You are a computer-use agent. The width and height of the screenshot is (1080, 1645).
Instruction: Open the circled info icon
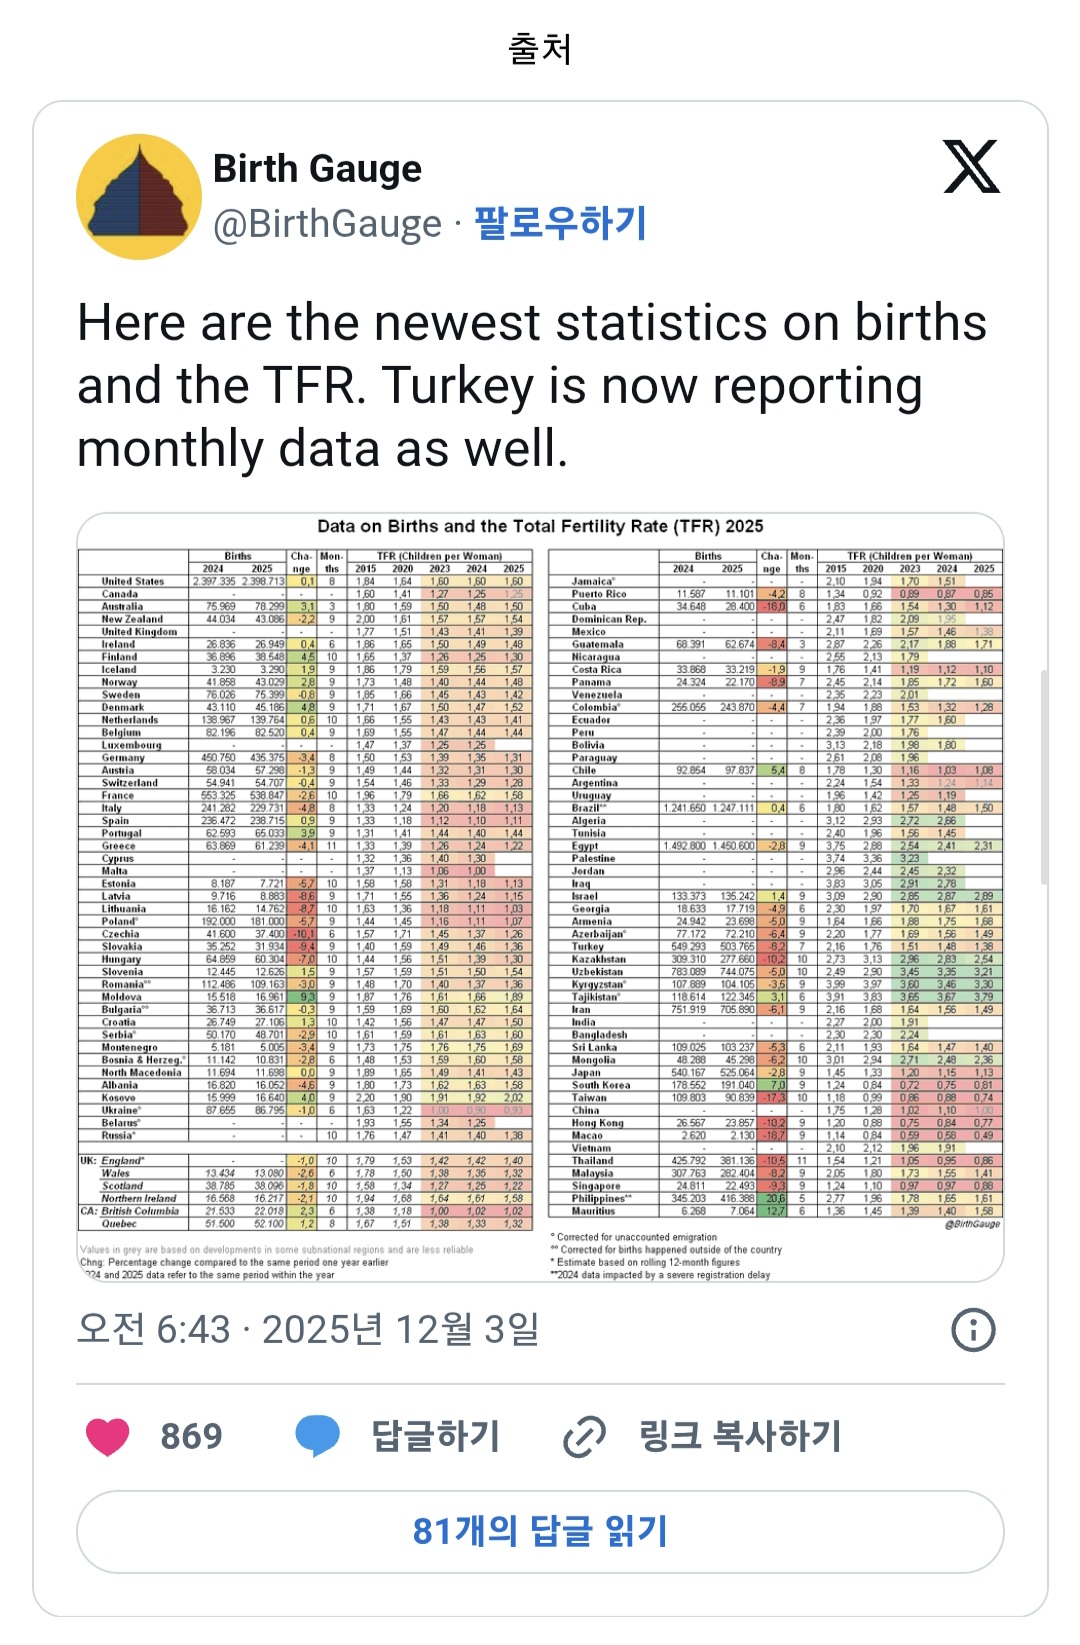973,1329
